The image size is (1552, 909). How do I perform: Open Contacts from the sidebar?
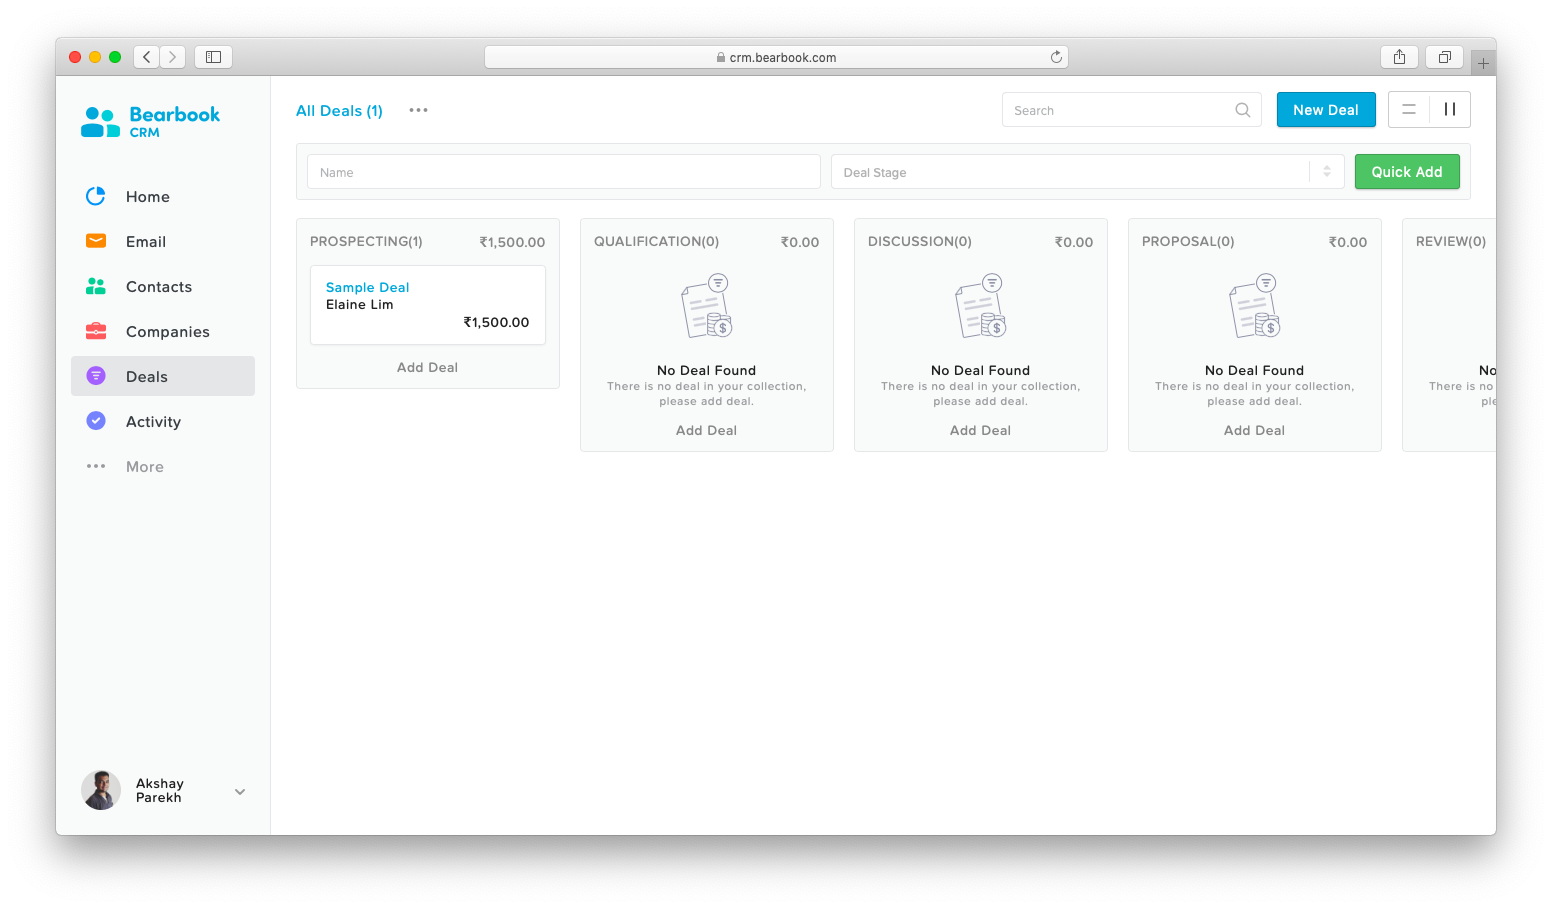[x=163, y=286]
